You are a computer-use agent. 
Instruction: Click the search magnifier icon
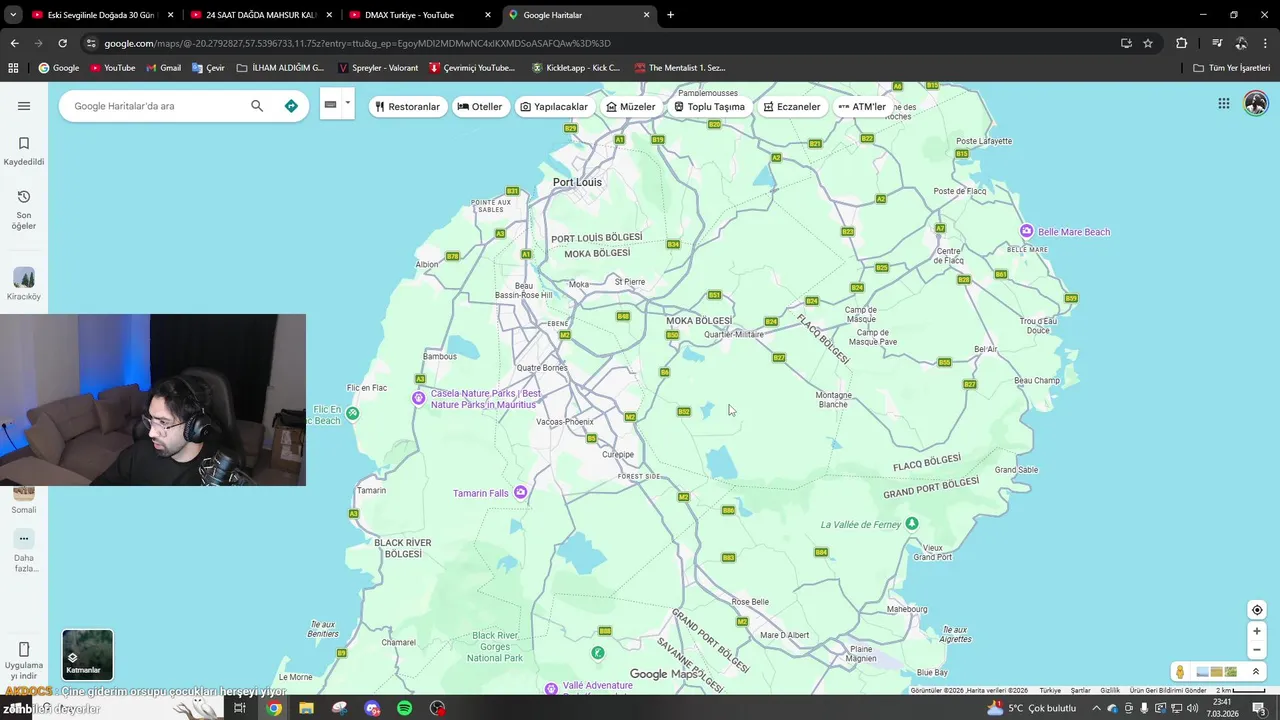[257, 106]
